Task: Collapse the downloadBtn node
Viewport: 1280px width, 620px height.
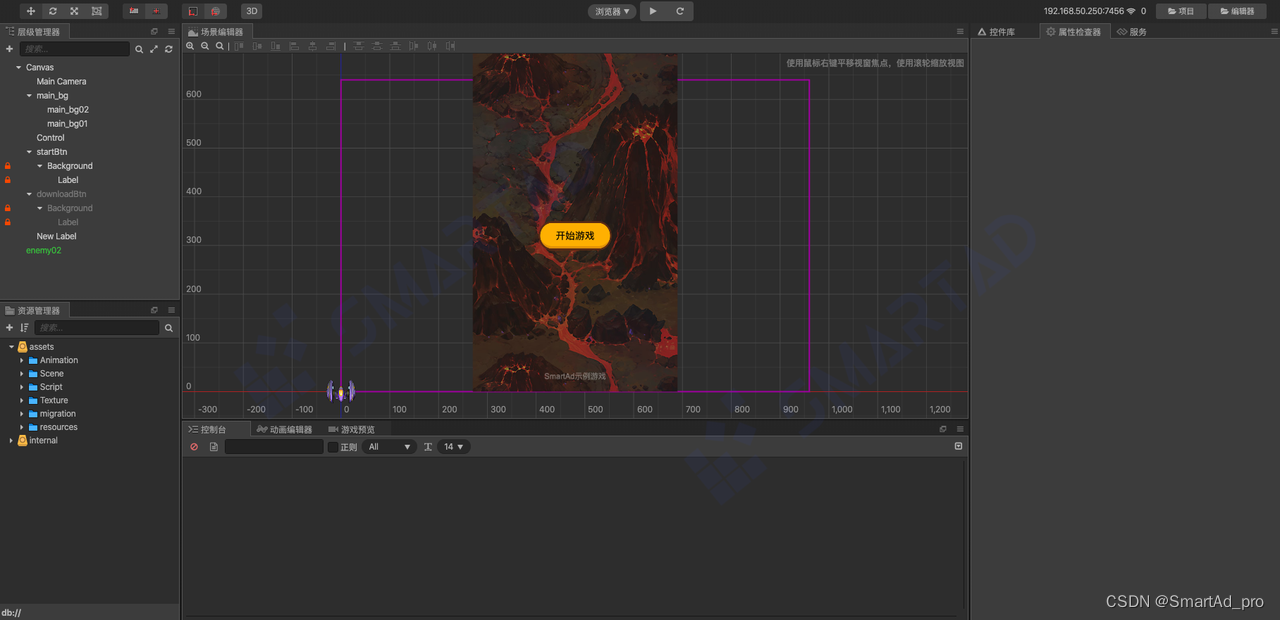Action: click(x=29, y=194)
